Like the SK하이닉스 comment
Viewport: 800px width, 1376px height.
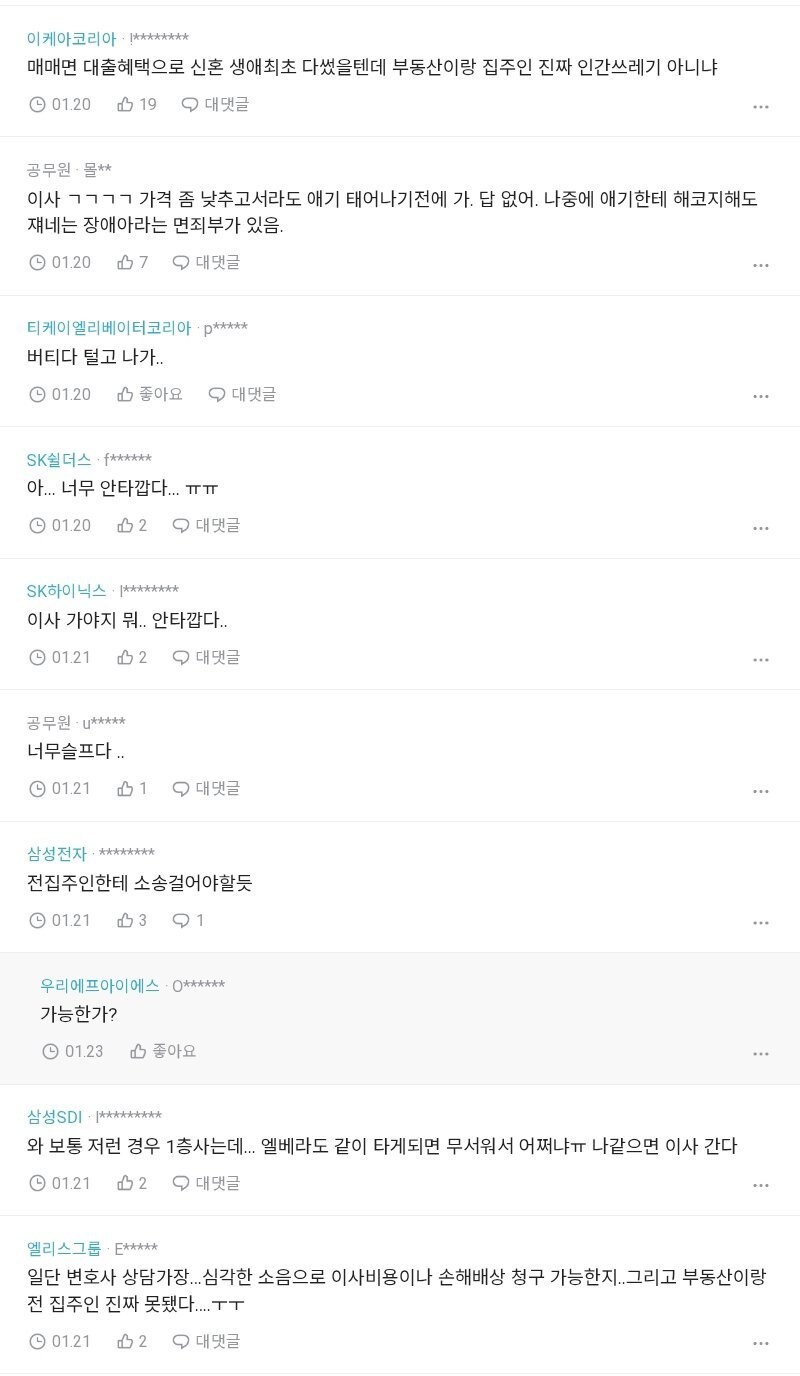(x=126, y=657)
